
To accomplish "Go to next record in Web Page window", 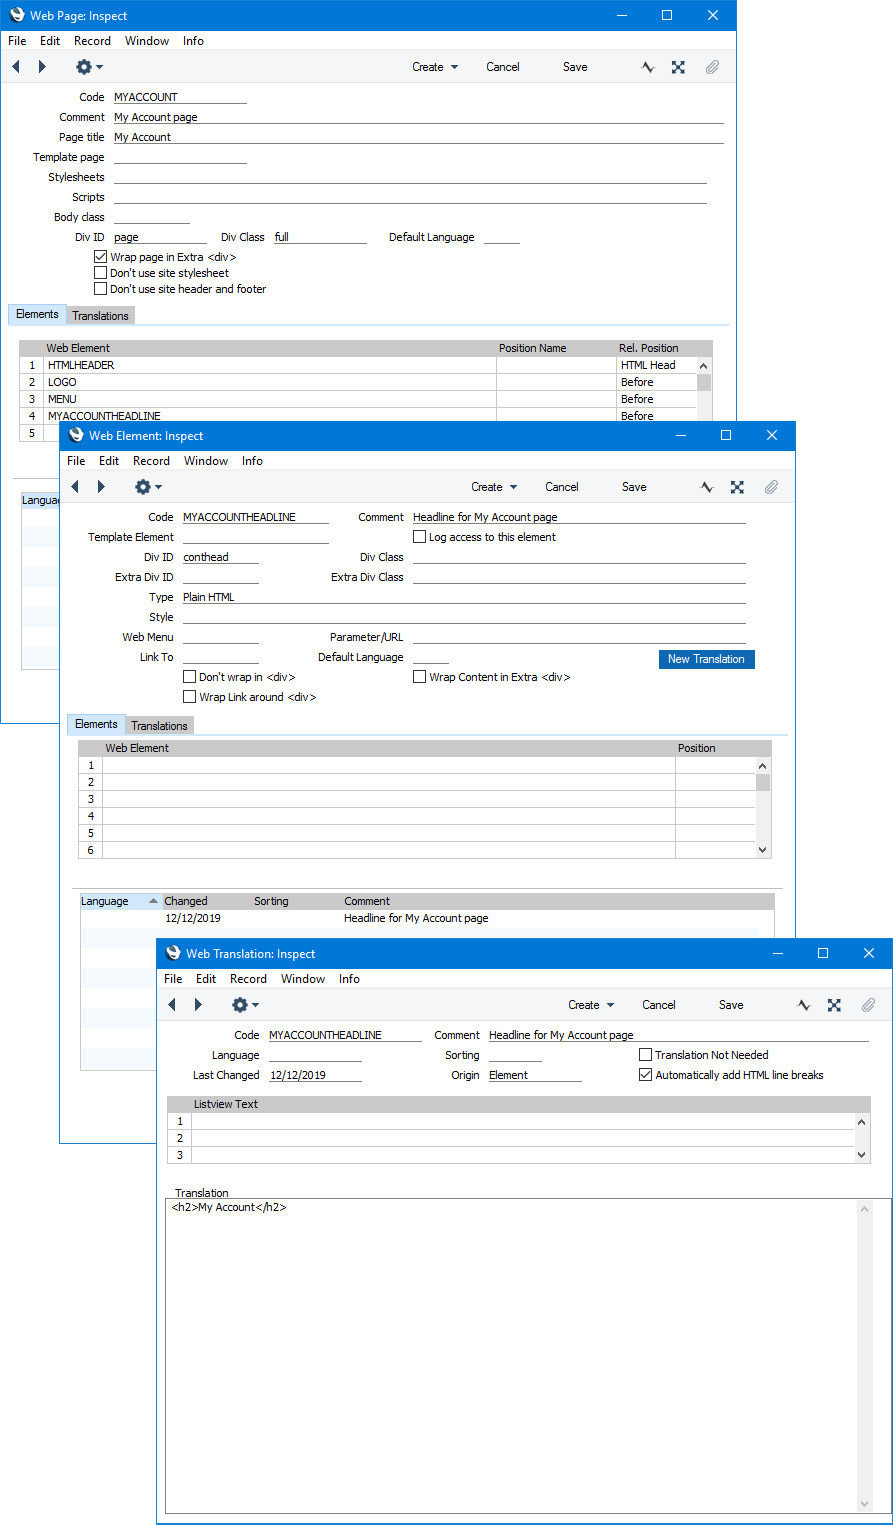I will click(42, 67).
